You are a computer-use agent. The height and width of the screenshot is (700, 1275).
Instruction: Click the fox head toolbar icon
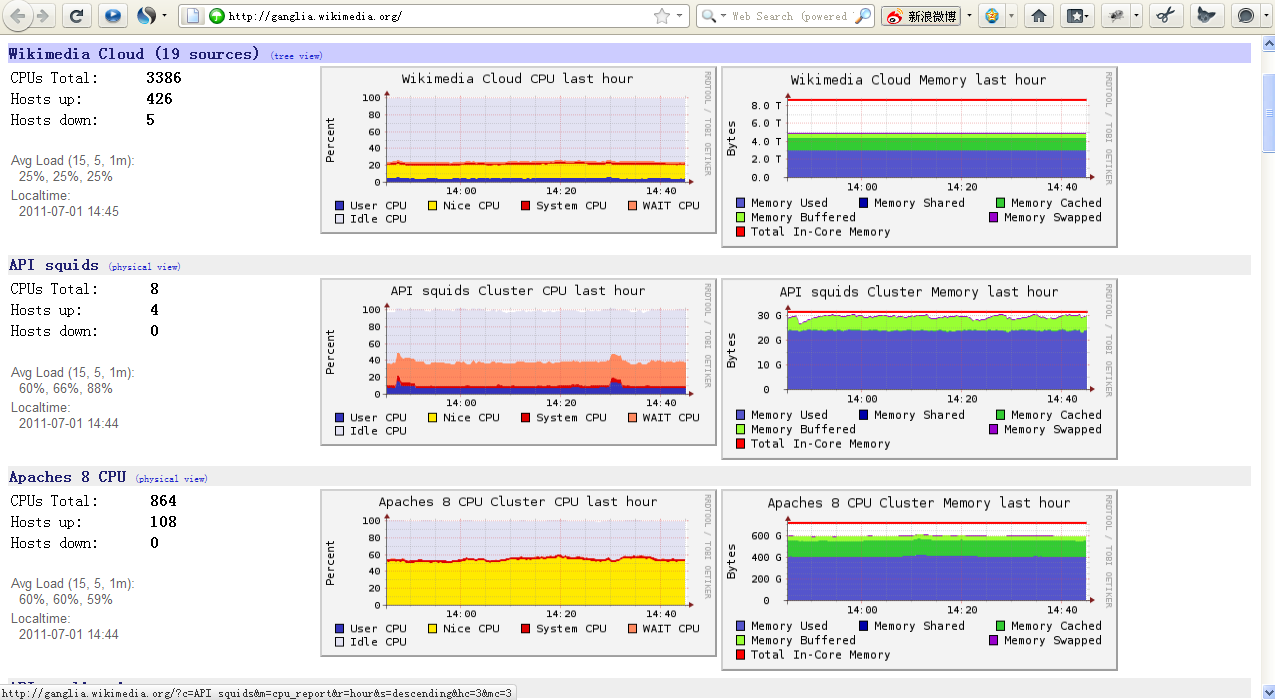click(1207, 16)
